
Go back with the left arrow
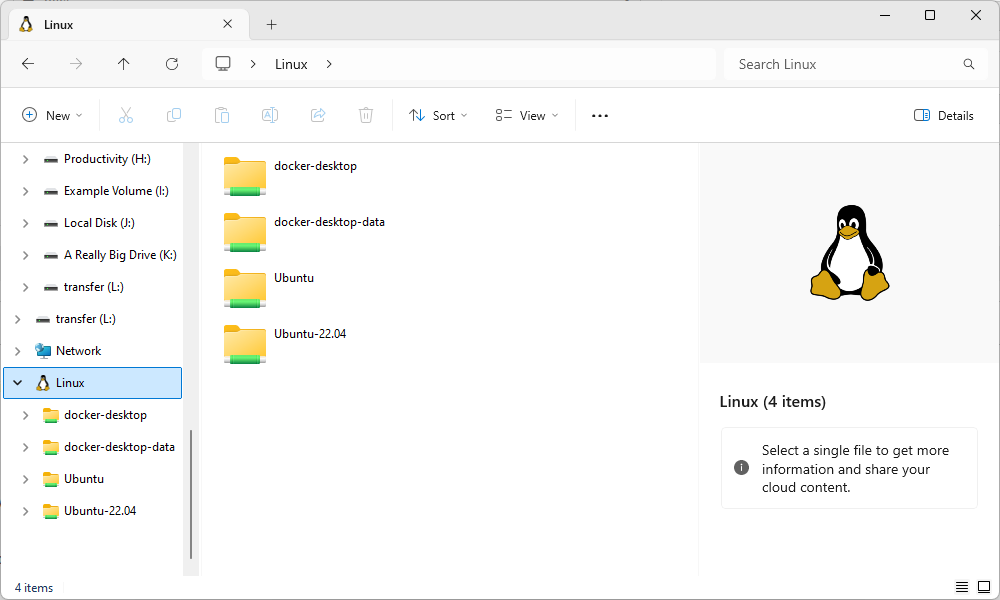click(28, 64)
